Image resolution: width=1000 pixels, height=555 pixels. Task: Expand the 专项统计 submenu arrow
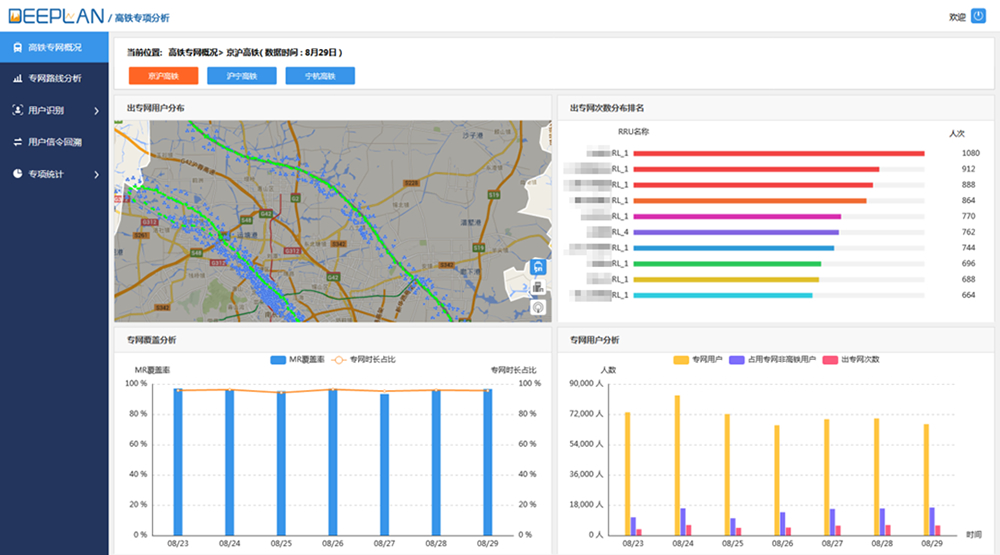pyautogui.click(x=96, y=174)
